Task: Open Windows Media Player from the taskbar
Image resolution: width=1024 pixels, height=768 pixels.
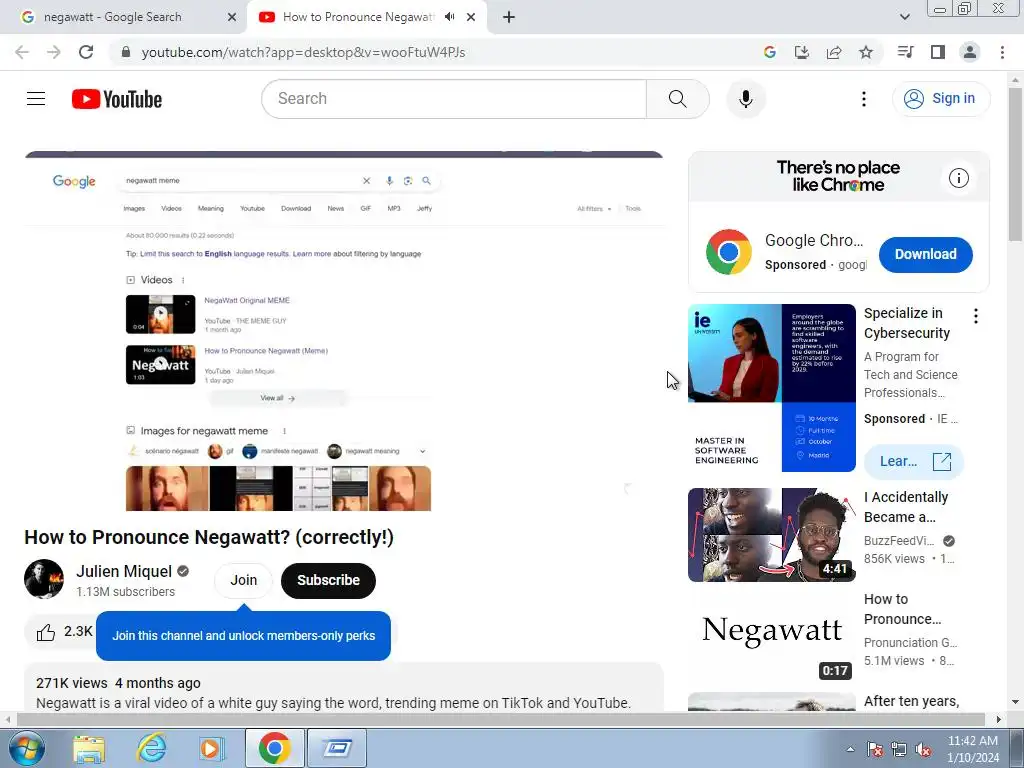Action: click(212, 748)
